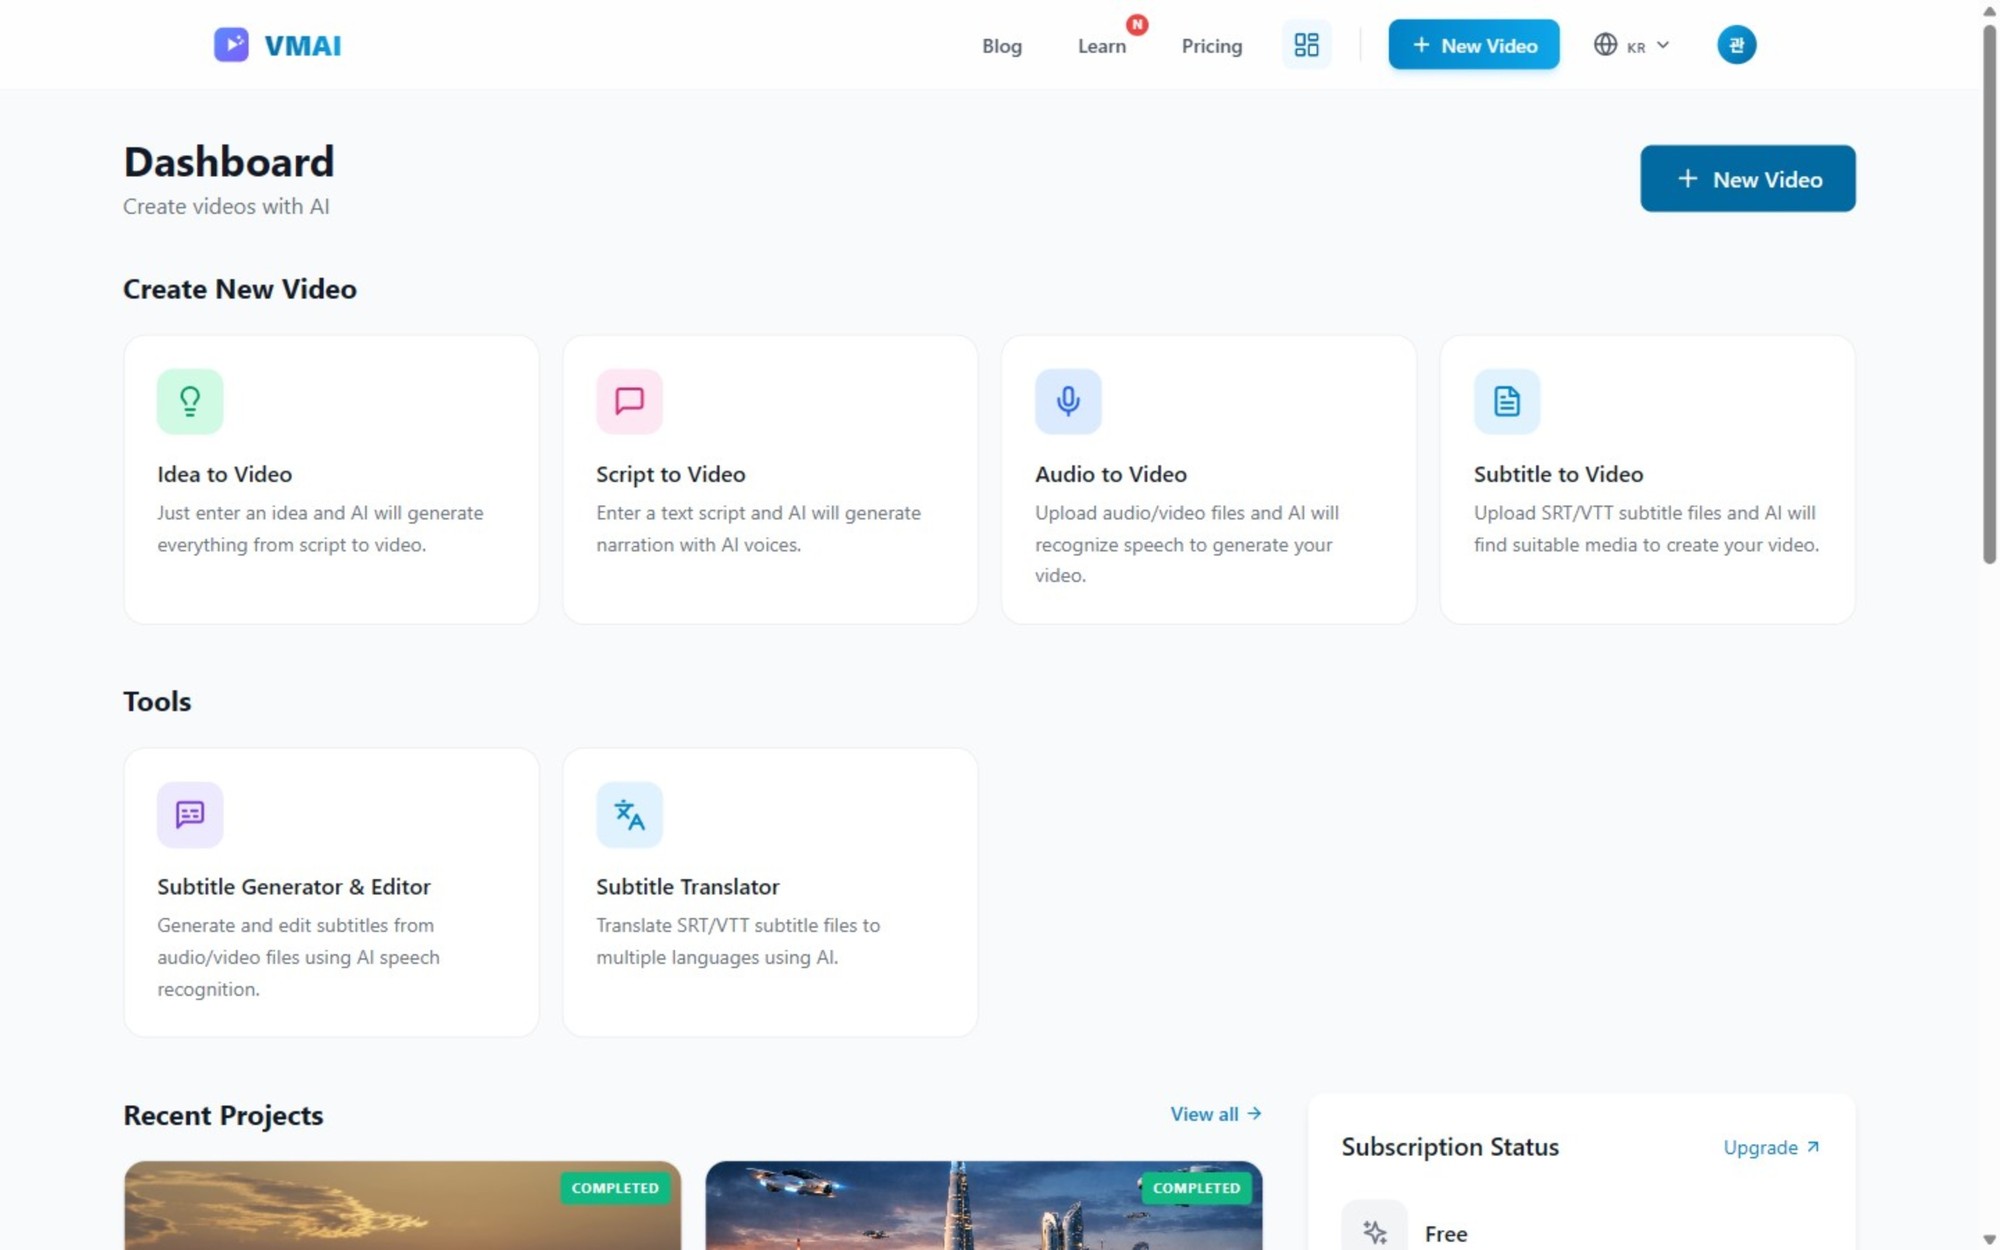The height and width of the screenshot is (1250, 2000).
Task: Open Subtitle to Video document icon
Action: [1506, 401]
